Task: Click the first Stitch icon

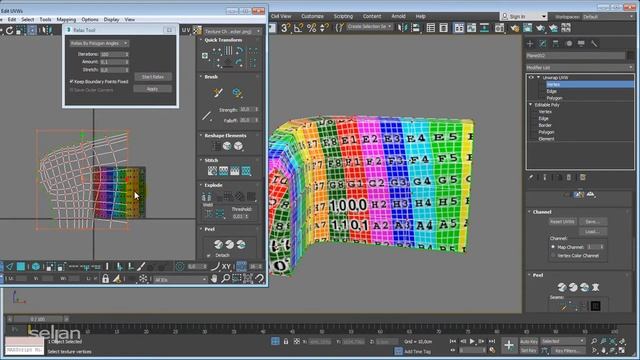Action: (212, 171)
